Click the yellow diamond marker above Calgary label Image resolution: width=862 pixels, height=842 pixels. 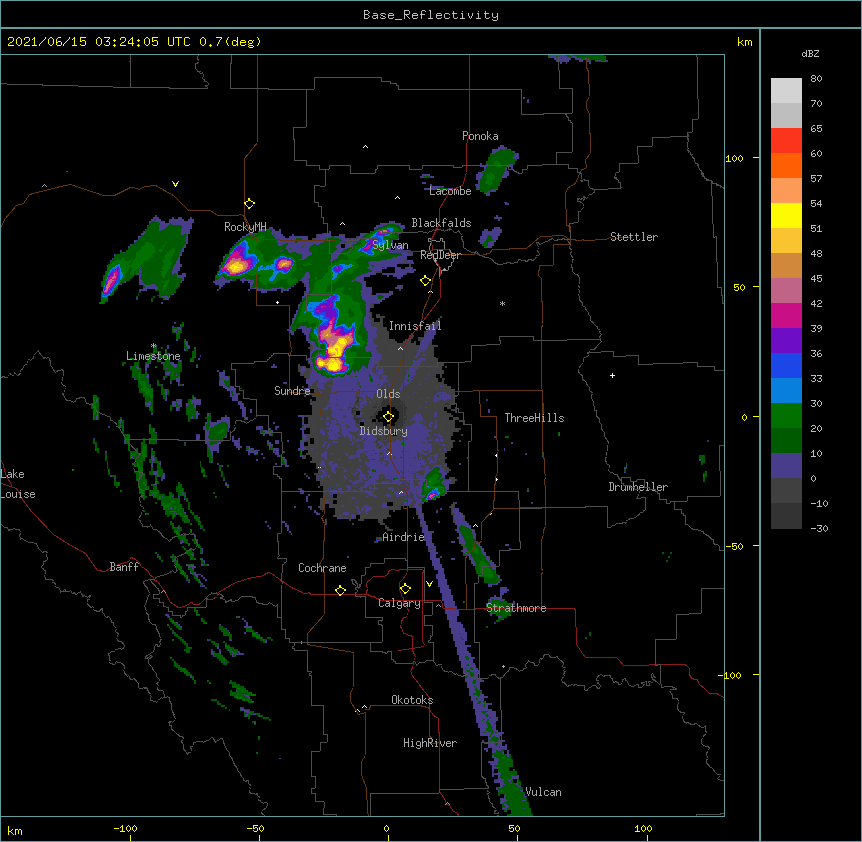[x=405, y=589]
